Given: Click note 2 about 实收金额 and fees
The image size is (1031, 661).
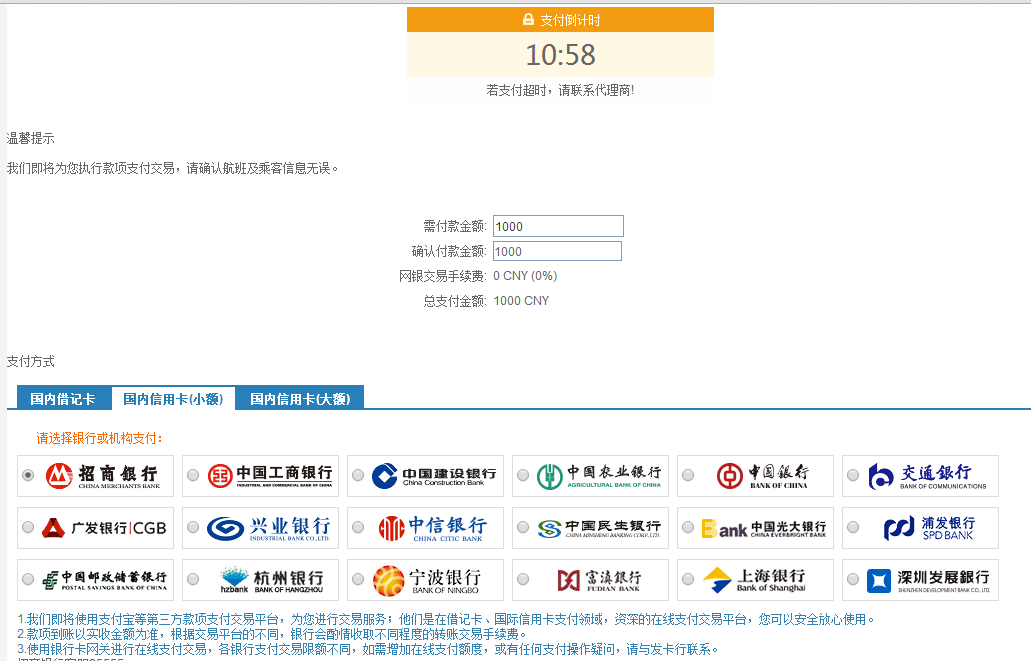Looking at the screenshot, I should 272,634.
